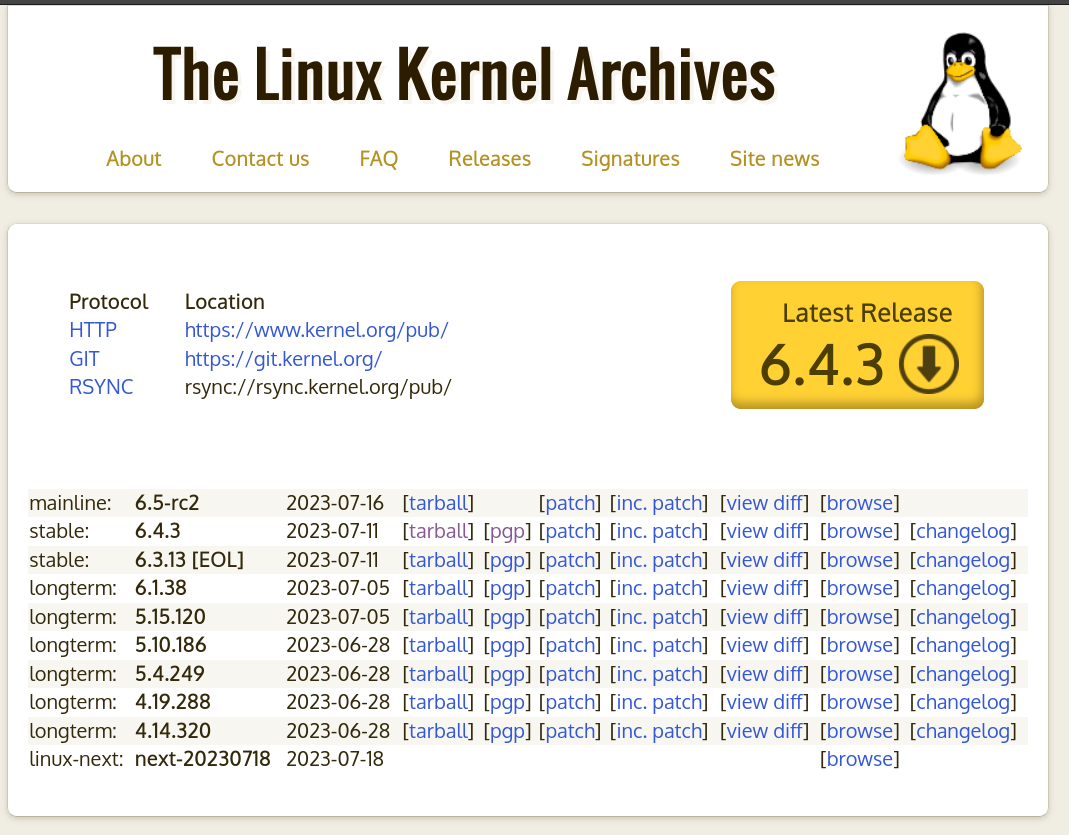
Task: View diff for longterm 4.19.288
Action: click(x=764, y=702)
